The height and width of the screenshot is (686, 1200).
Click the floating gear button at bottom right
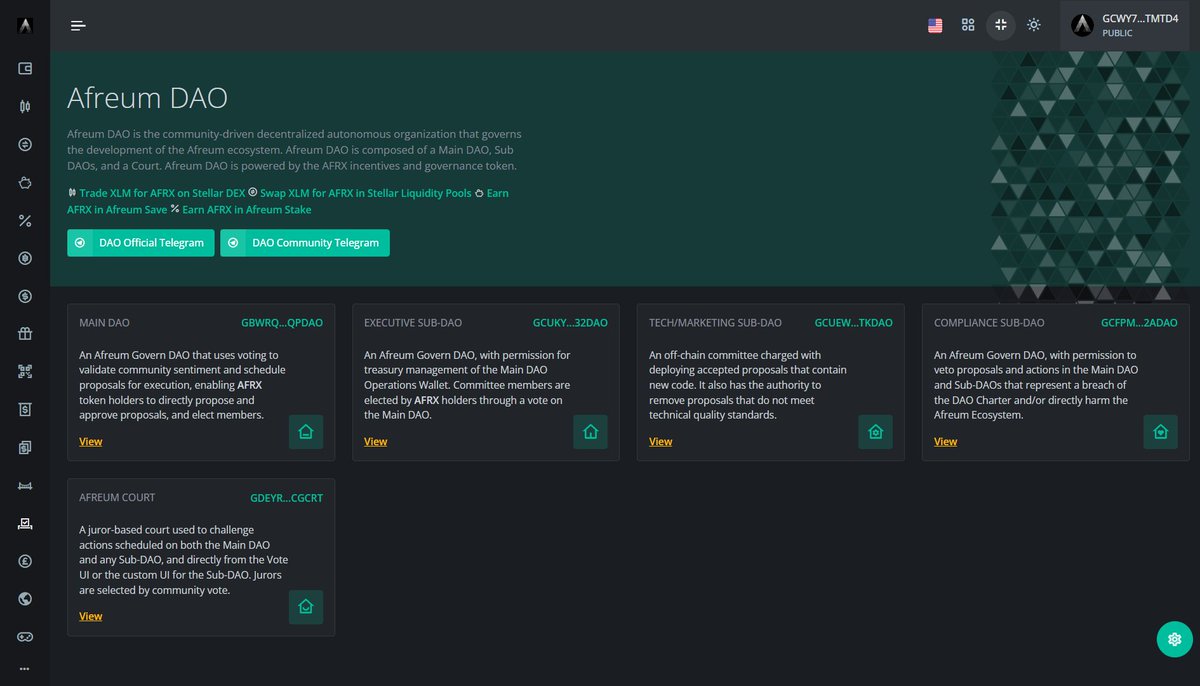1174,638
